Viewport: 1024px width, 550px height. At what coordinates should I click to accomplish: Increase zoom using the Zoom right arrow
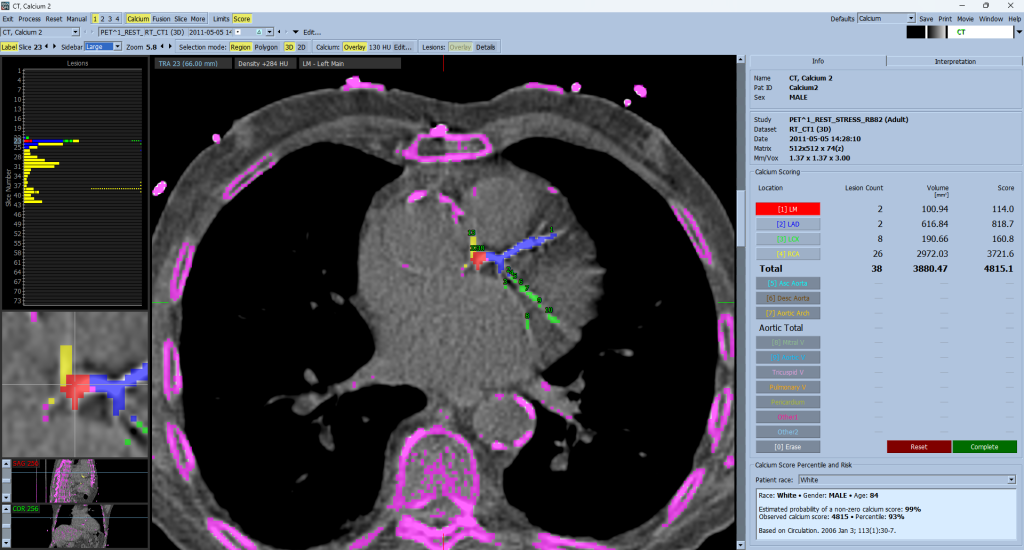(x=170, y=46)
